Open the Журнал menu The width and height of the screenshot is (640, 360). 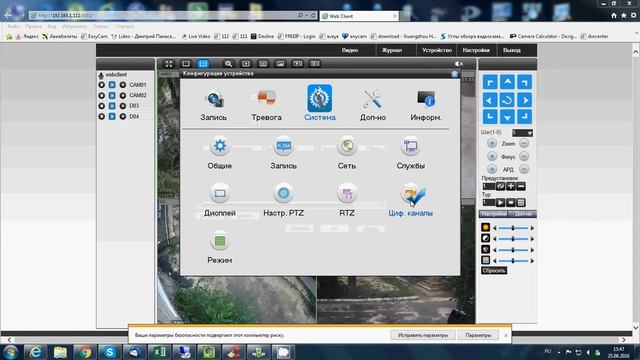coord(392,50)
